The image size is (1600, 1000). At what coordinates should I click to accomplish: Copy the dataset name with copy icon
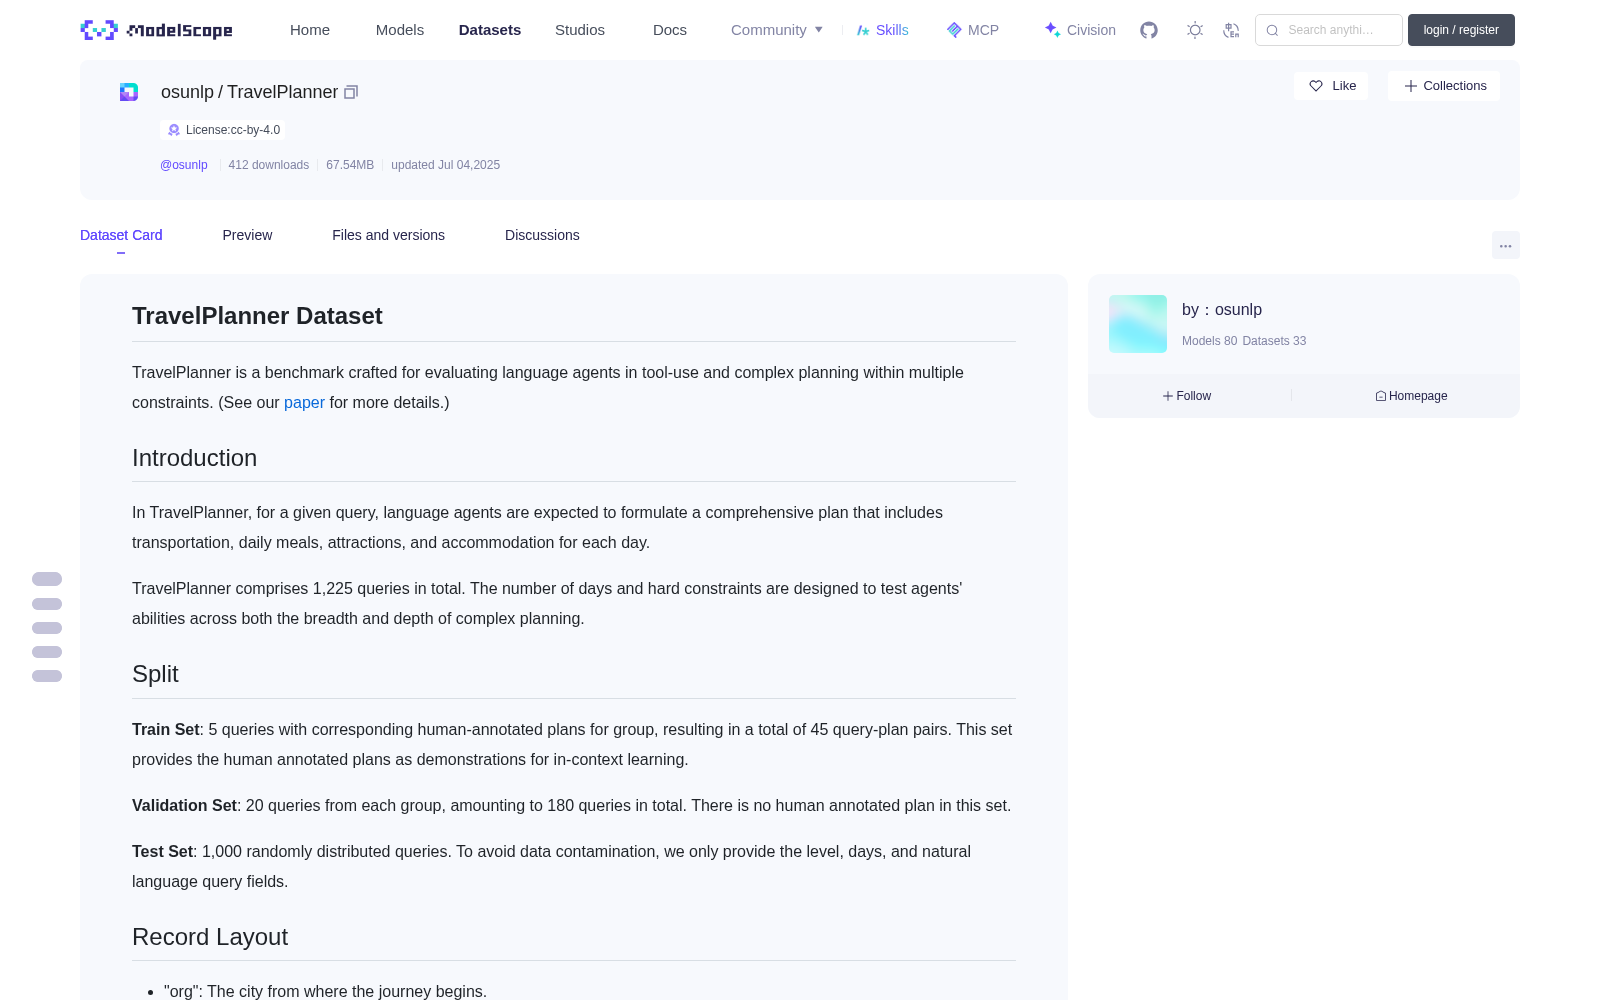351,92
